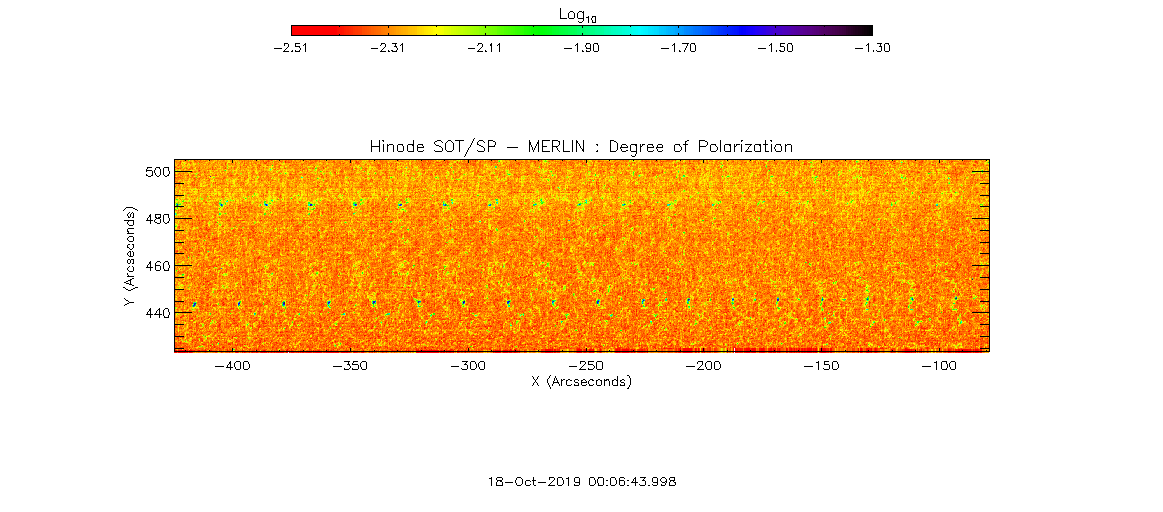Select the -1.90 colorbar tick label

[x=582, y=47]
